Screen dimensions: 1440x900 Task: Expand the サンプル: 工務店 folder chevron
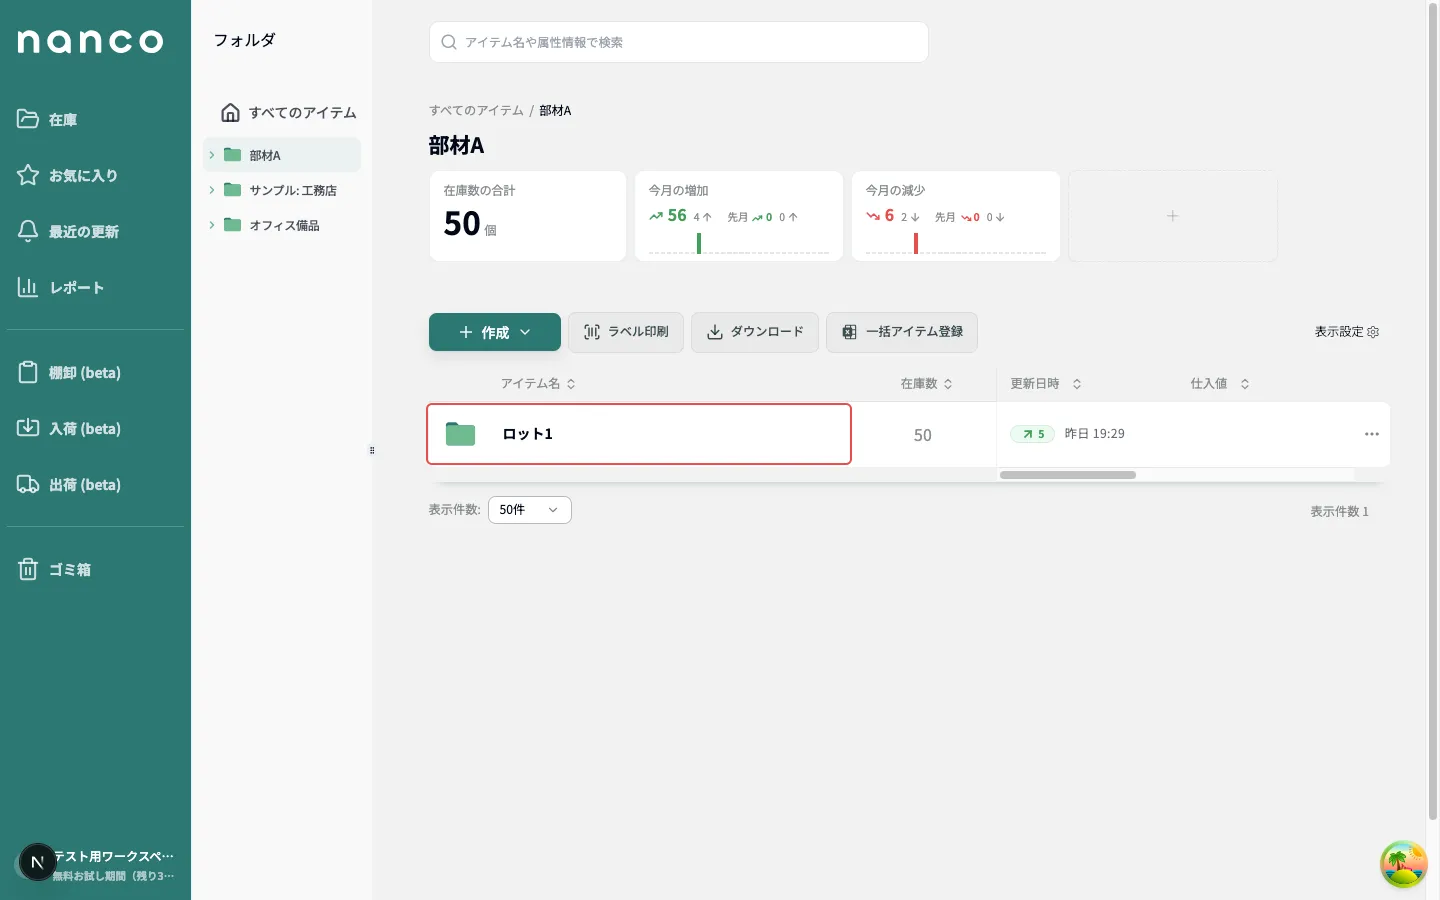tap(212, 190)
